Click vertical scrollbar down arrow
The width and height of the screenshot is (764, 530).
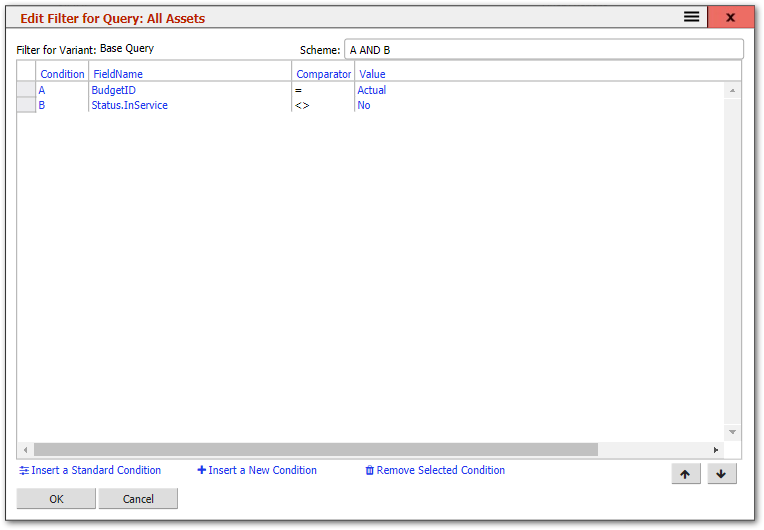(x=732, y=432)
